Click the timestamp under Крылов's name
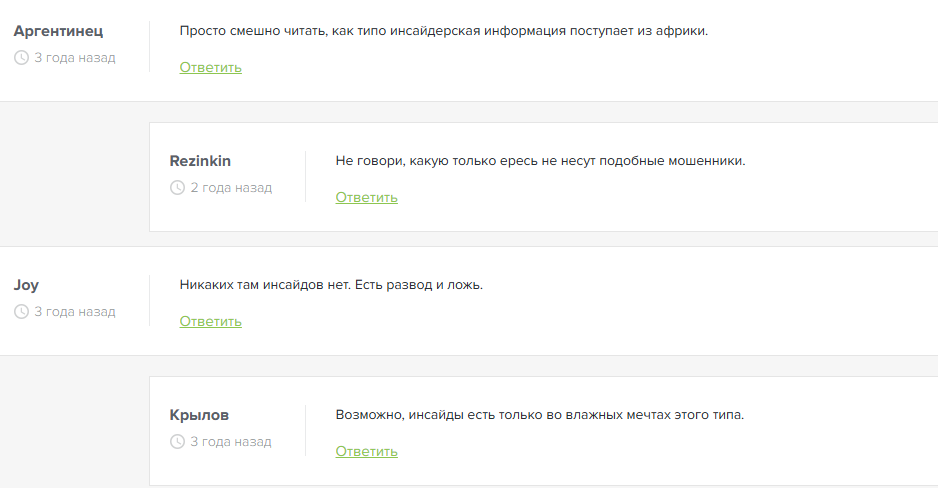 (x=230, y=442)
